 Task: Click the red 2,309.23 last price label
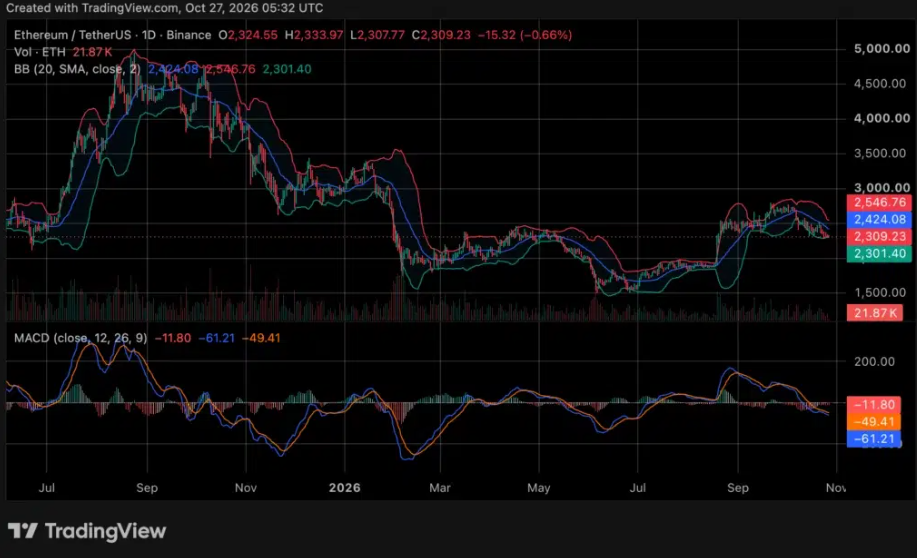[x=879, y=236]
